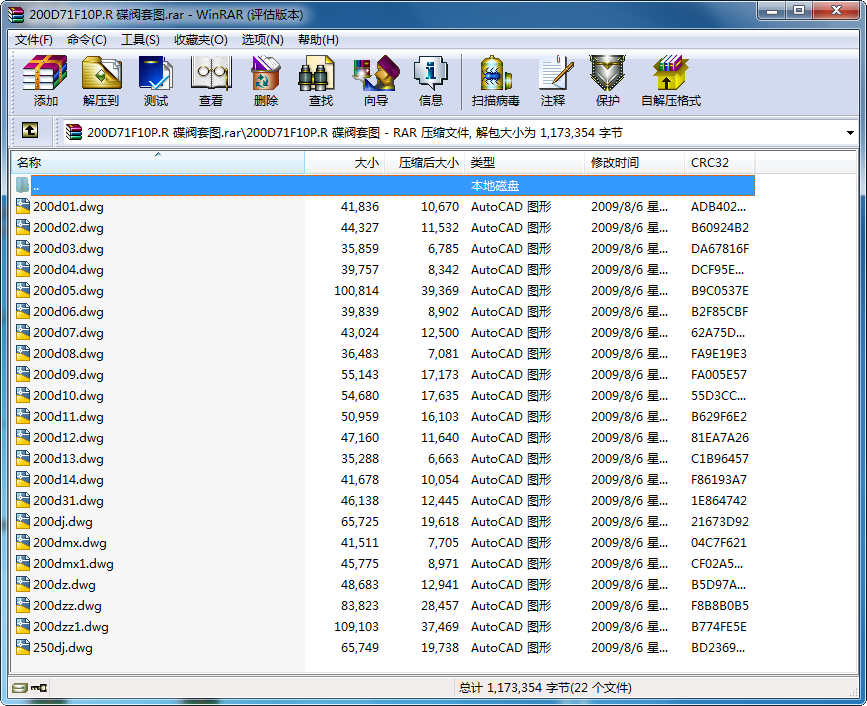The image size is (867, 706).
Task: Expand the archive path dropdown arrow
Action: point(850,133)
